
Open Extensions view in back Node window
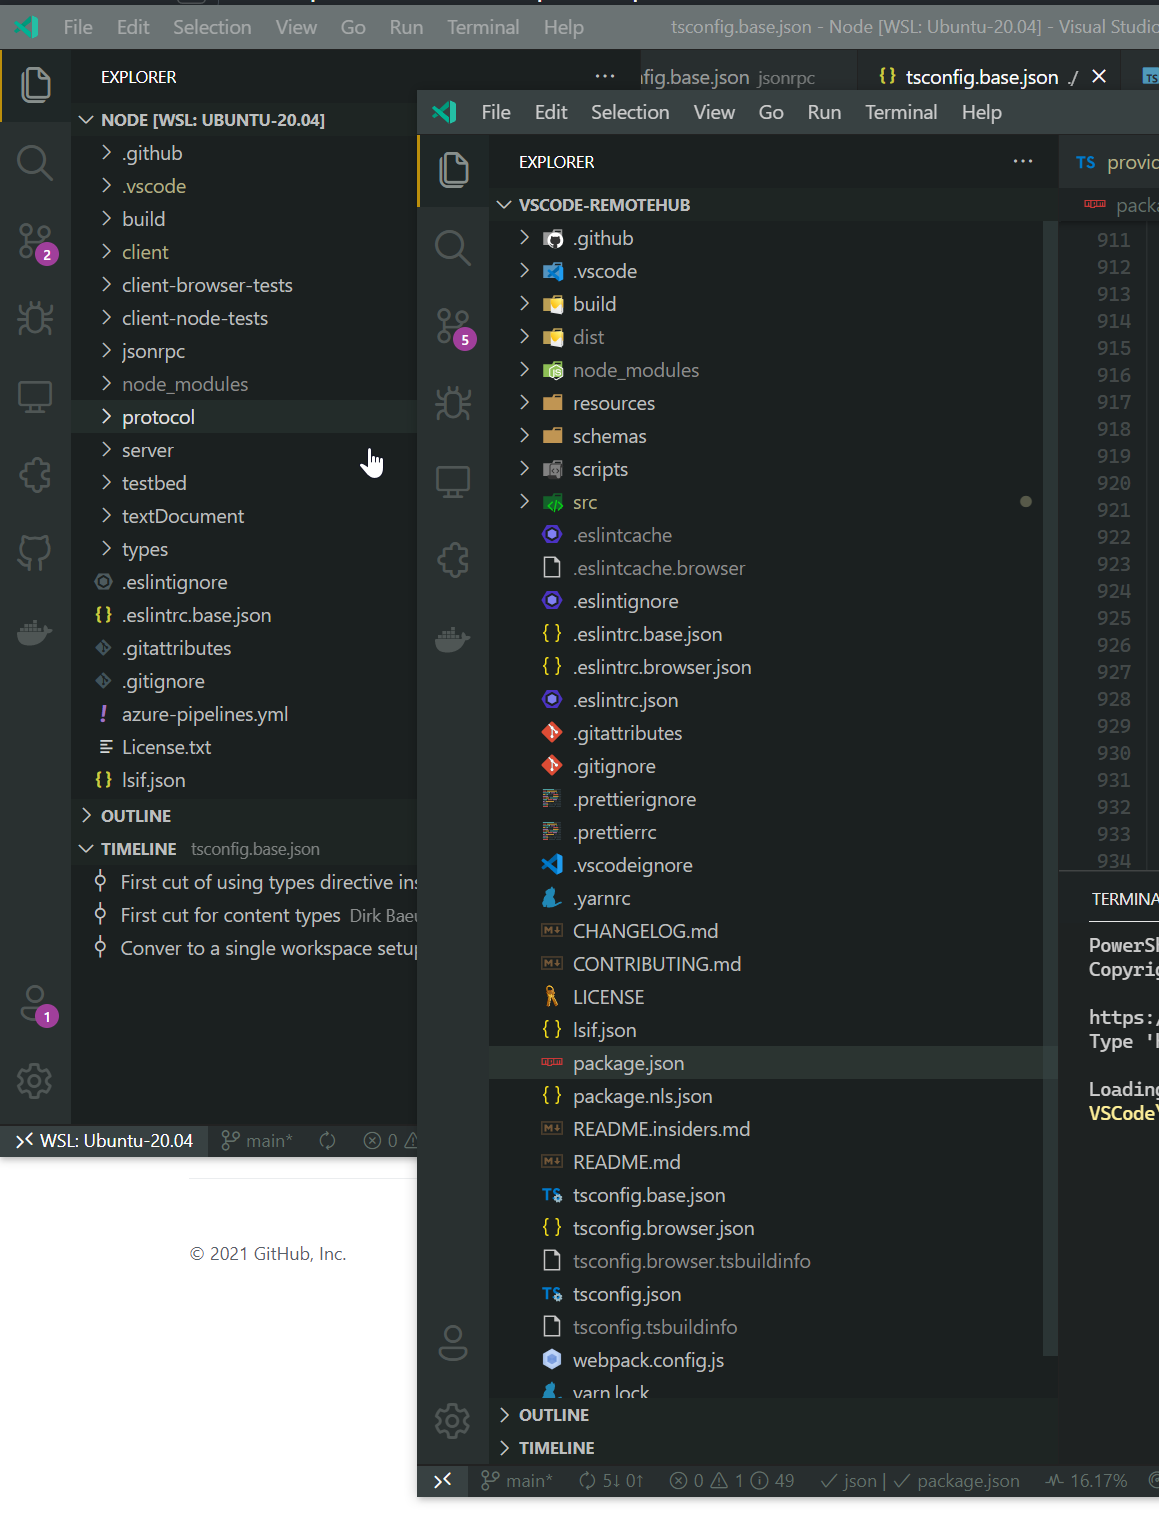pos(36,474)
